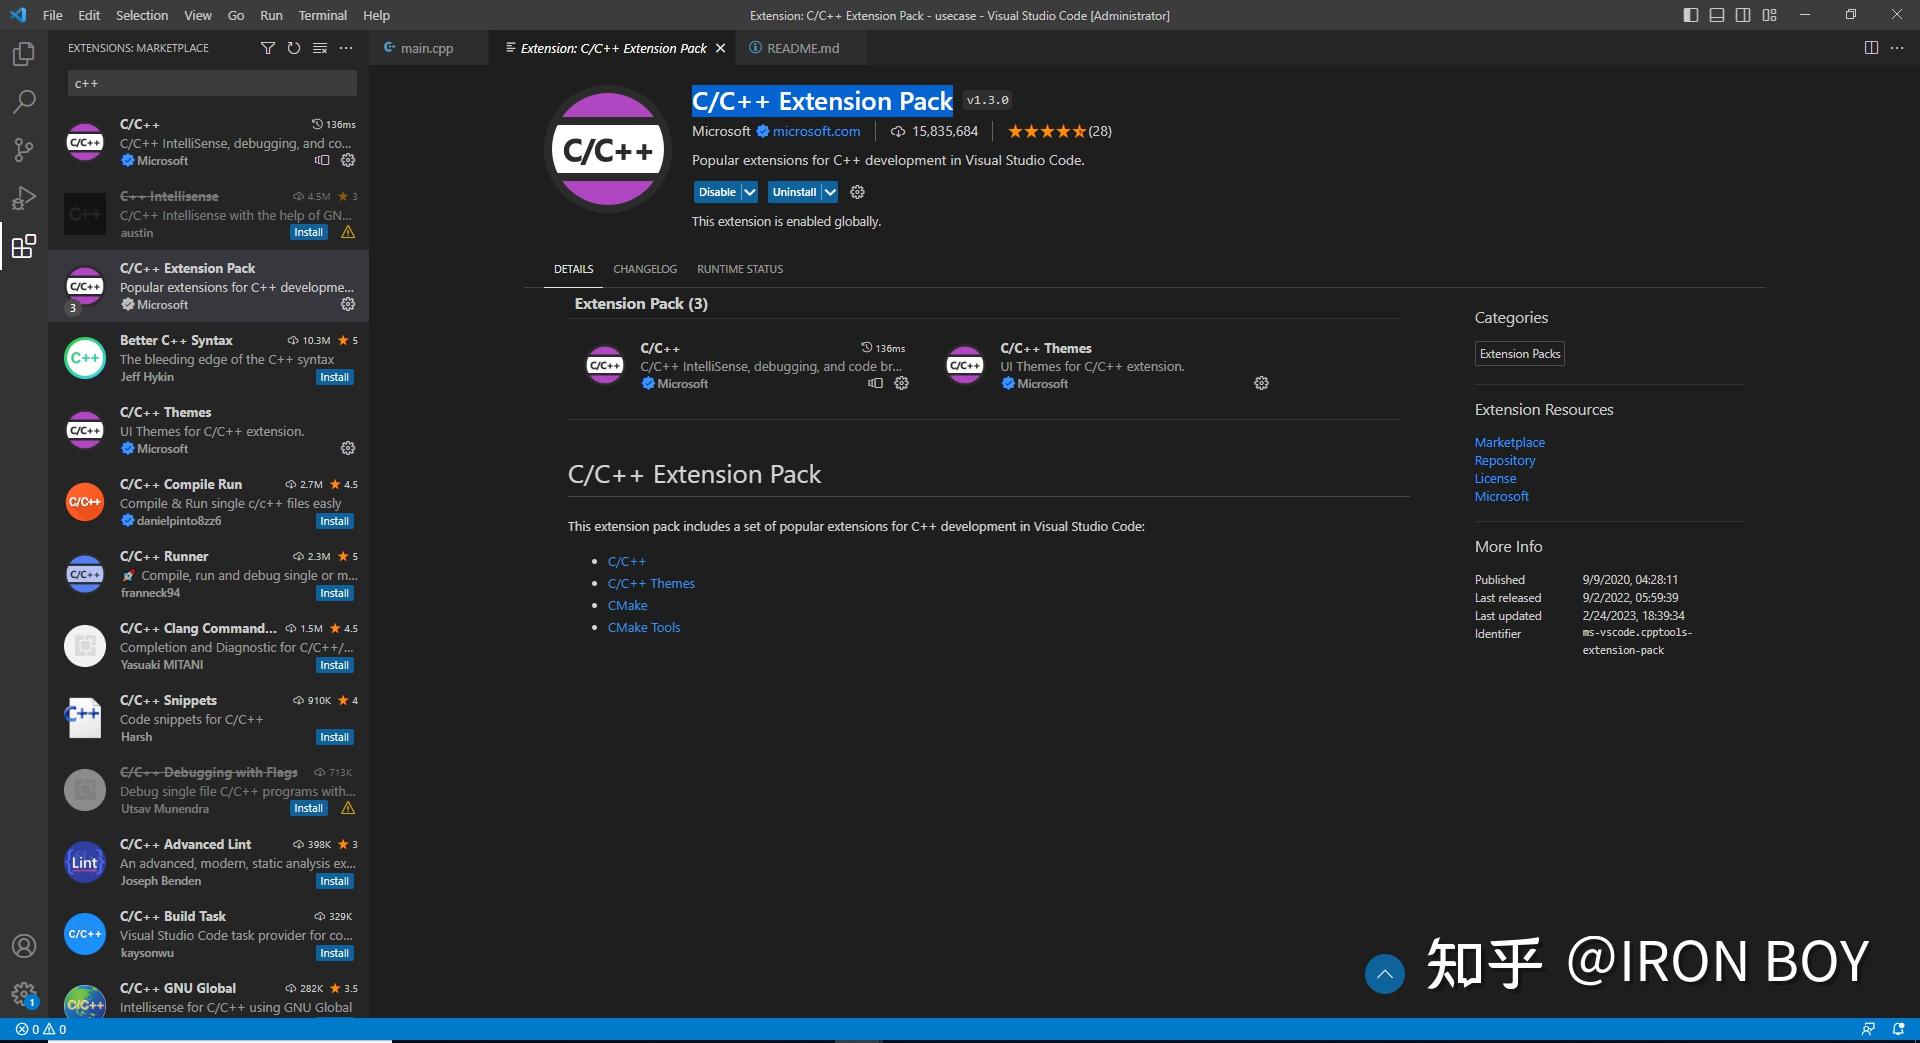
Task: Open the Repository link under Extension Resources
Action: (1505, 460)
